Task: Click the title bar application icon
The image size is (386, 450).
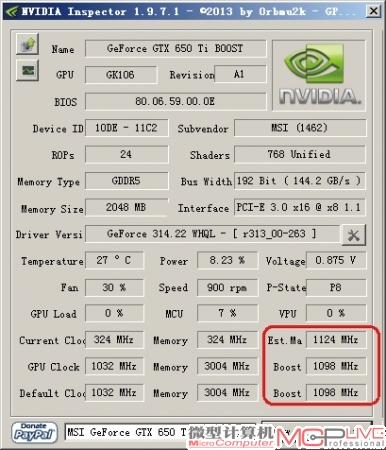Action: [11, 12]
